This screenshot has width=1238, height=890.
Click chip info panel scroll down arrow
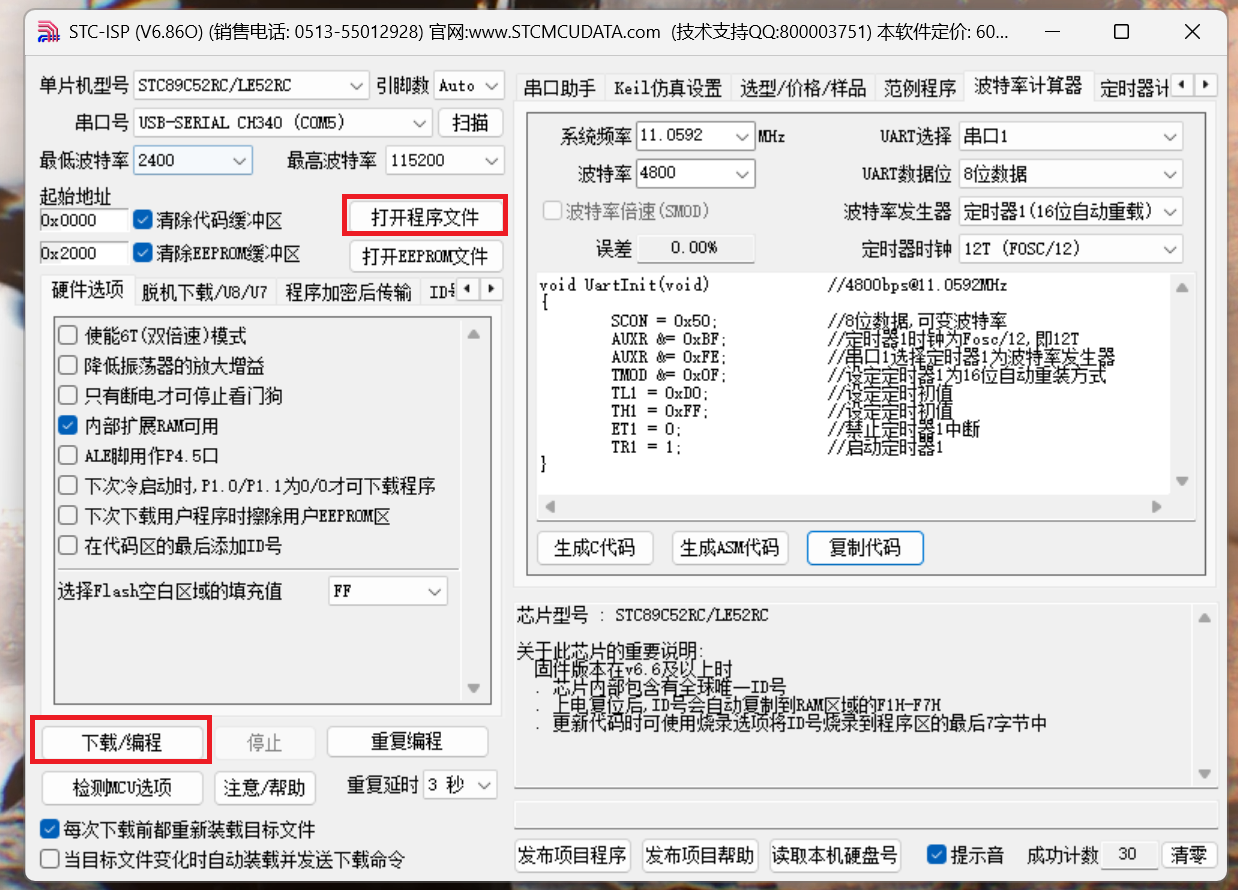tap(1205, 773)
